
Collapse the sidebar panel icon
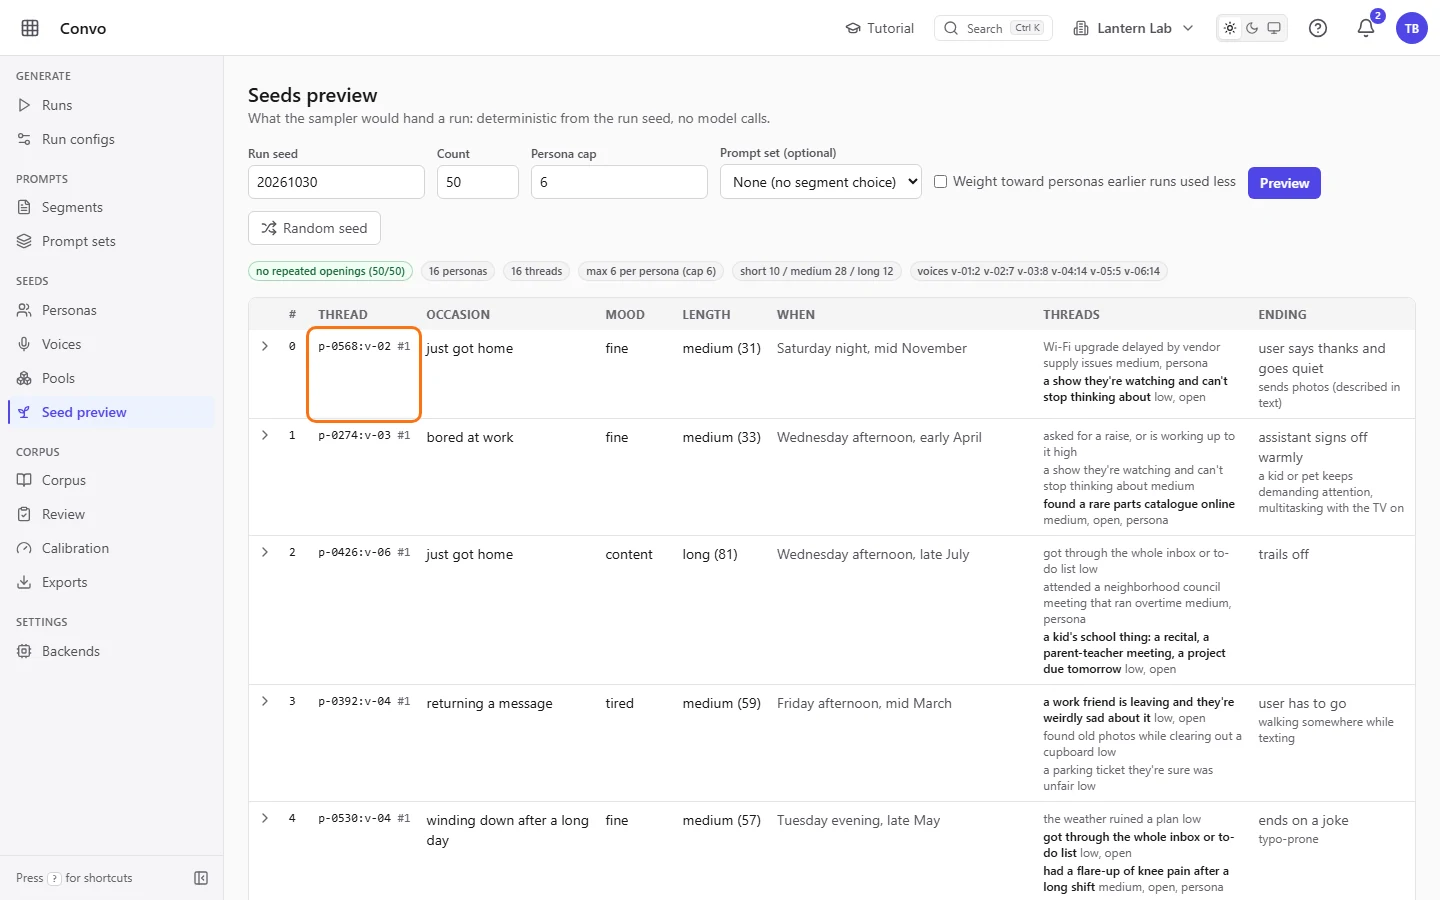[x=201, y=878]
